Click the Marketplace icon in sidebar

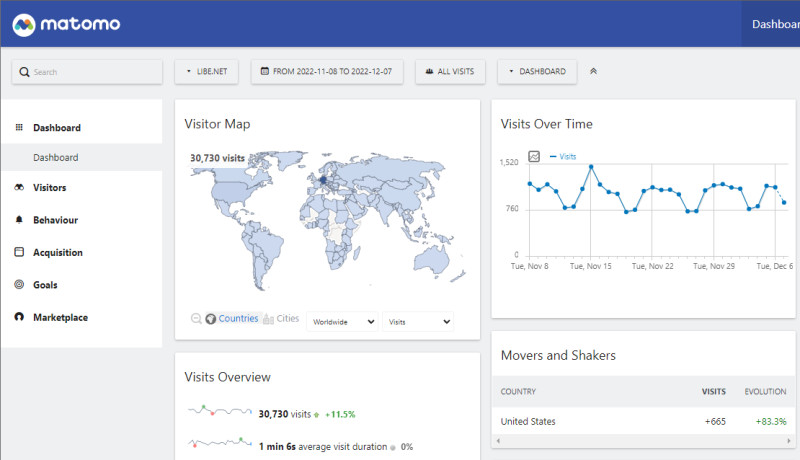point(19,318)
